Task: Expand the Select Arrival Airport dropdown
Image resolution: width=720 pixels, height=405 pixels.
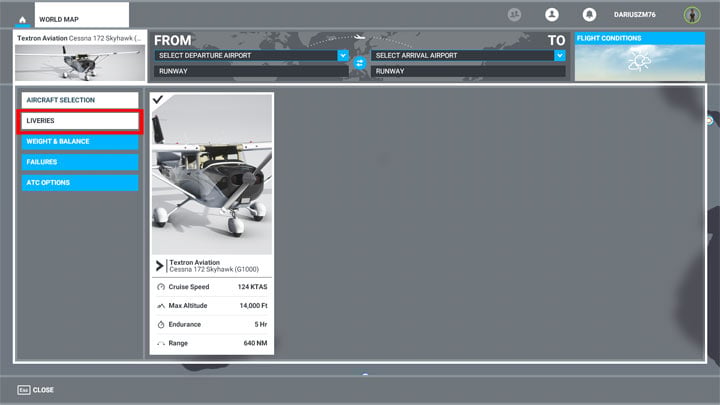Action: (x=461, y=56)
